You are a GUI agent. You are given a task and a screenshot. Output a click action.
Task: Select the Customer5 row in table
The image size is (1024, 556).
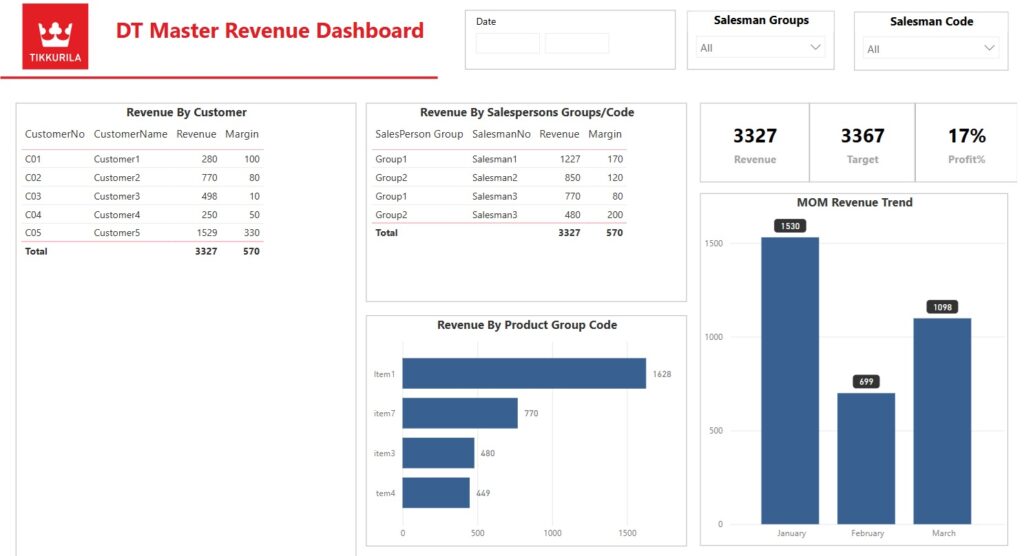point(140,233)
